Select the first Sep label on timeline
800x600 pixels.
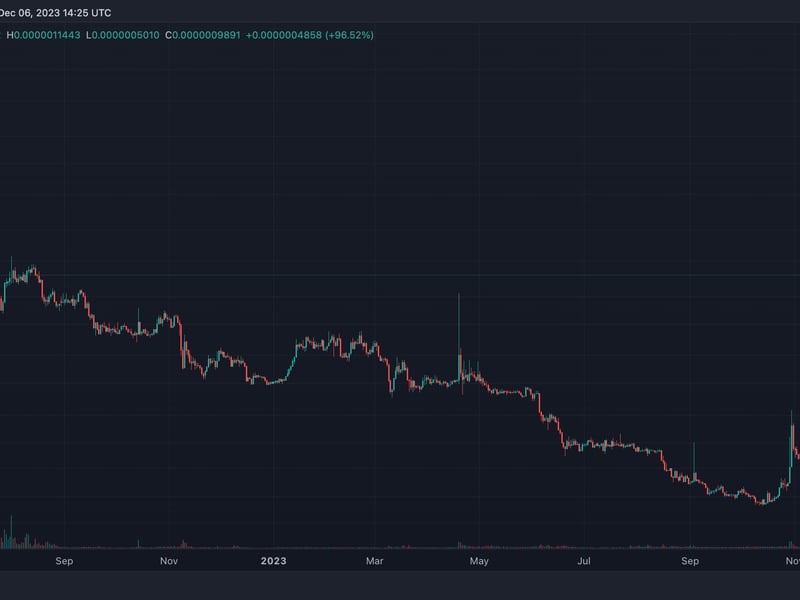[x=64, y=561]
